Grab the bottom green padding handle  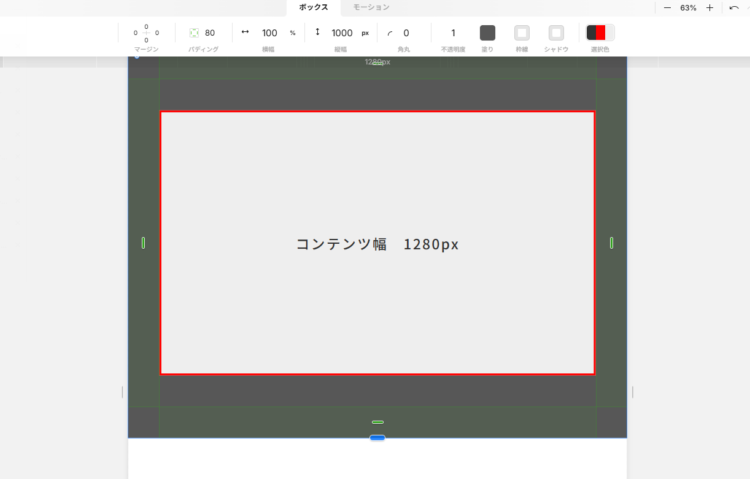pyautogui.click(x=377, y=422)
